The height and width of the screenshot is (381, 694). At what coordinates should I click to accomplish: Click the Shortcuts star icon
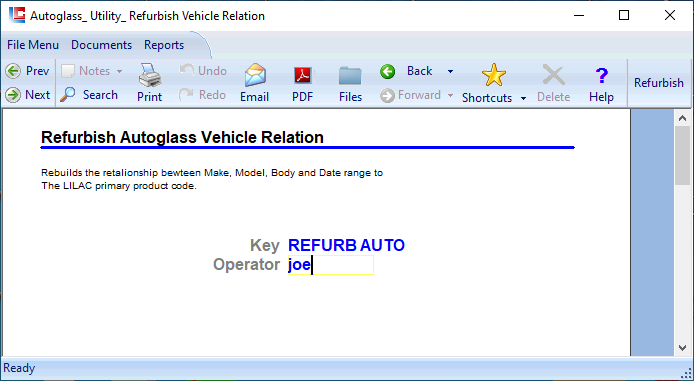click(494, 75)
